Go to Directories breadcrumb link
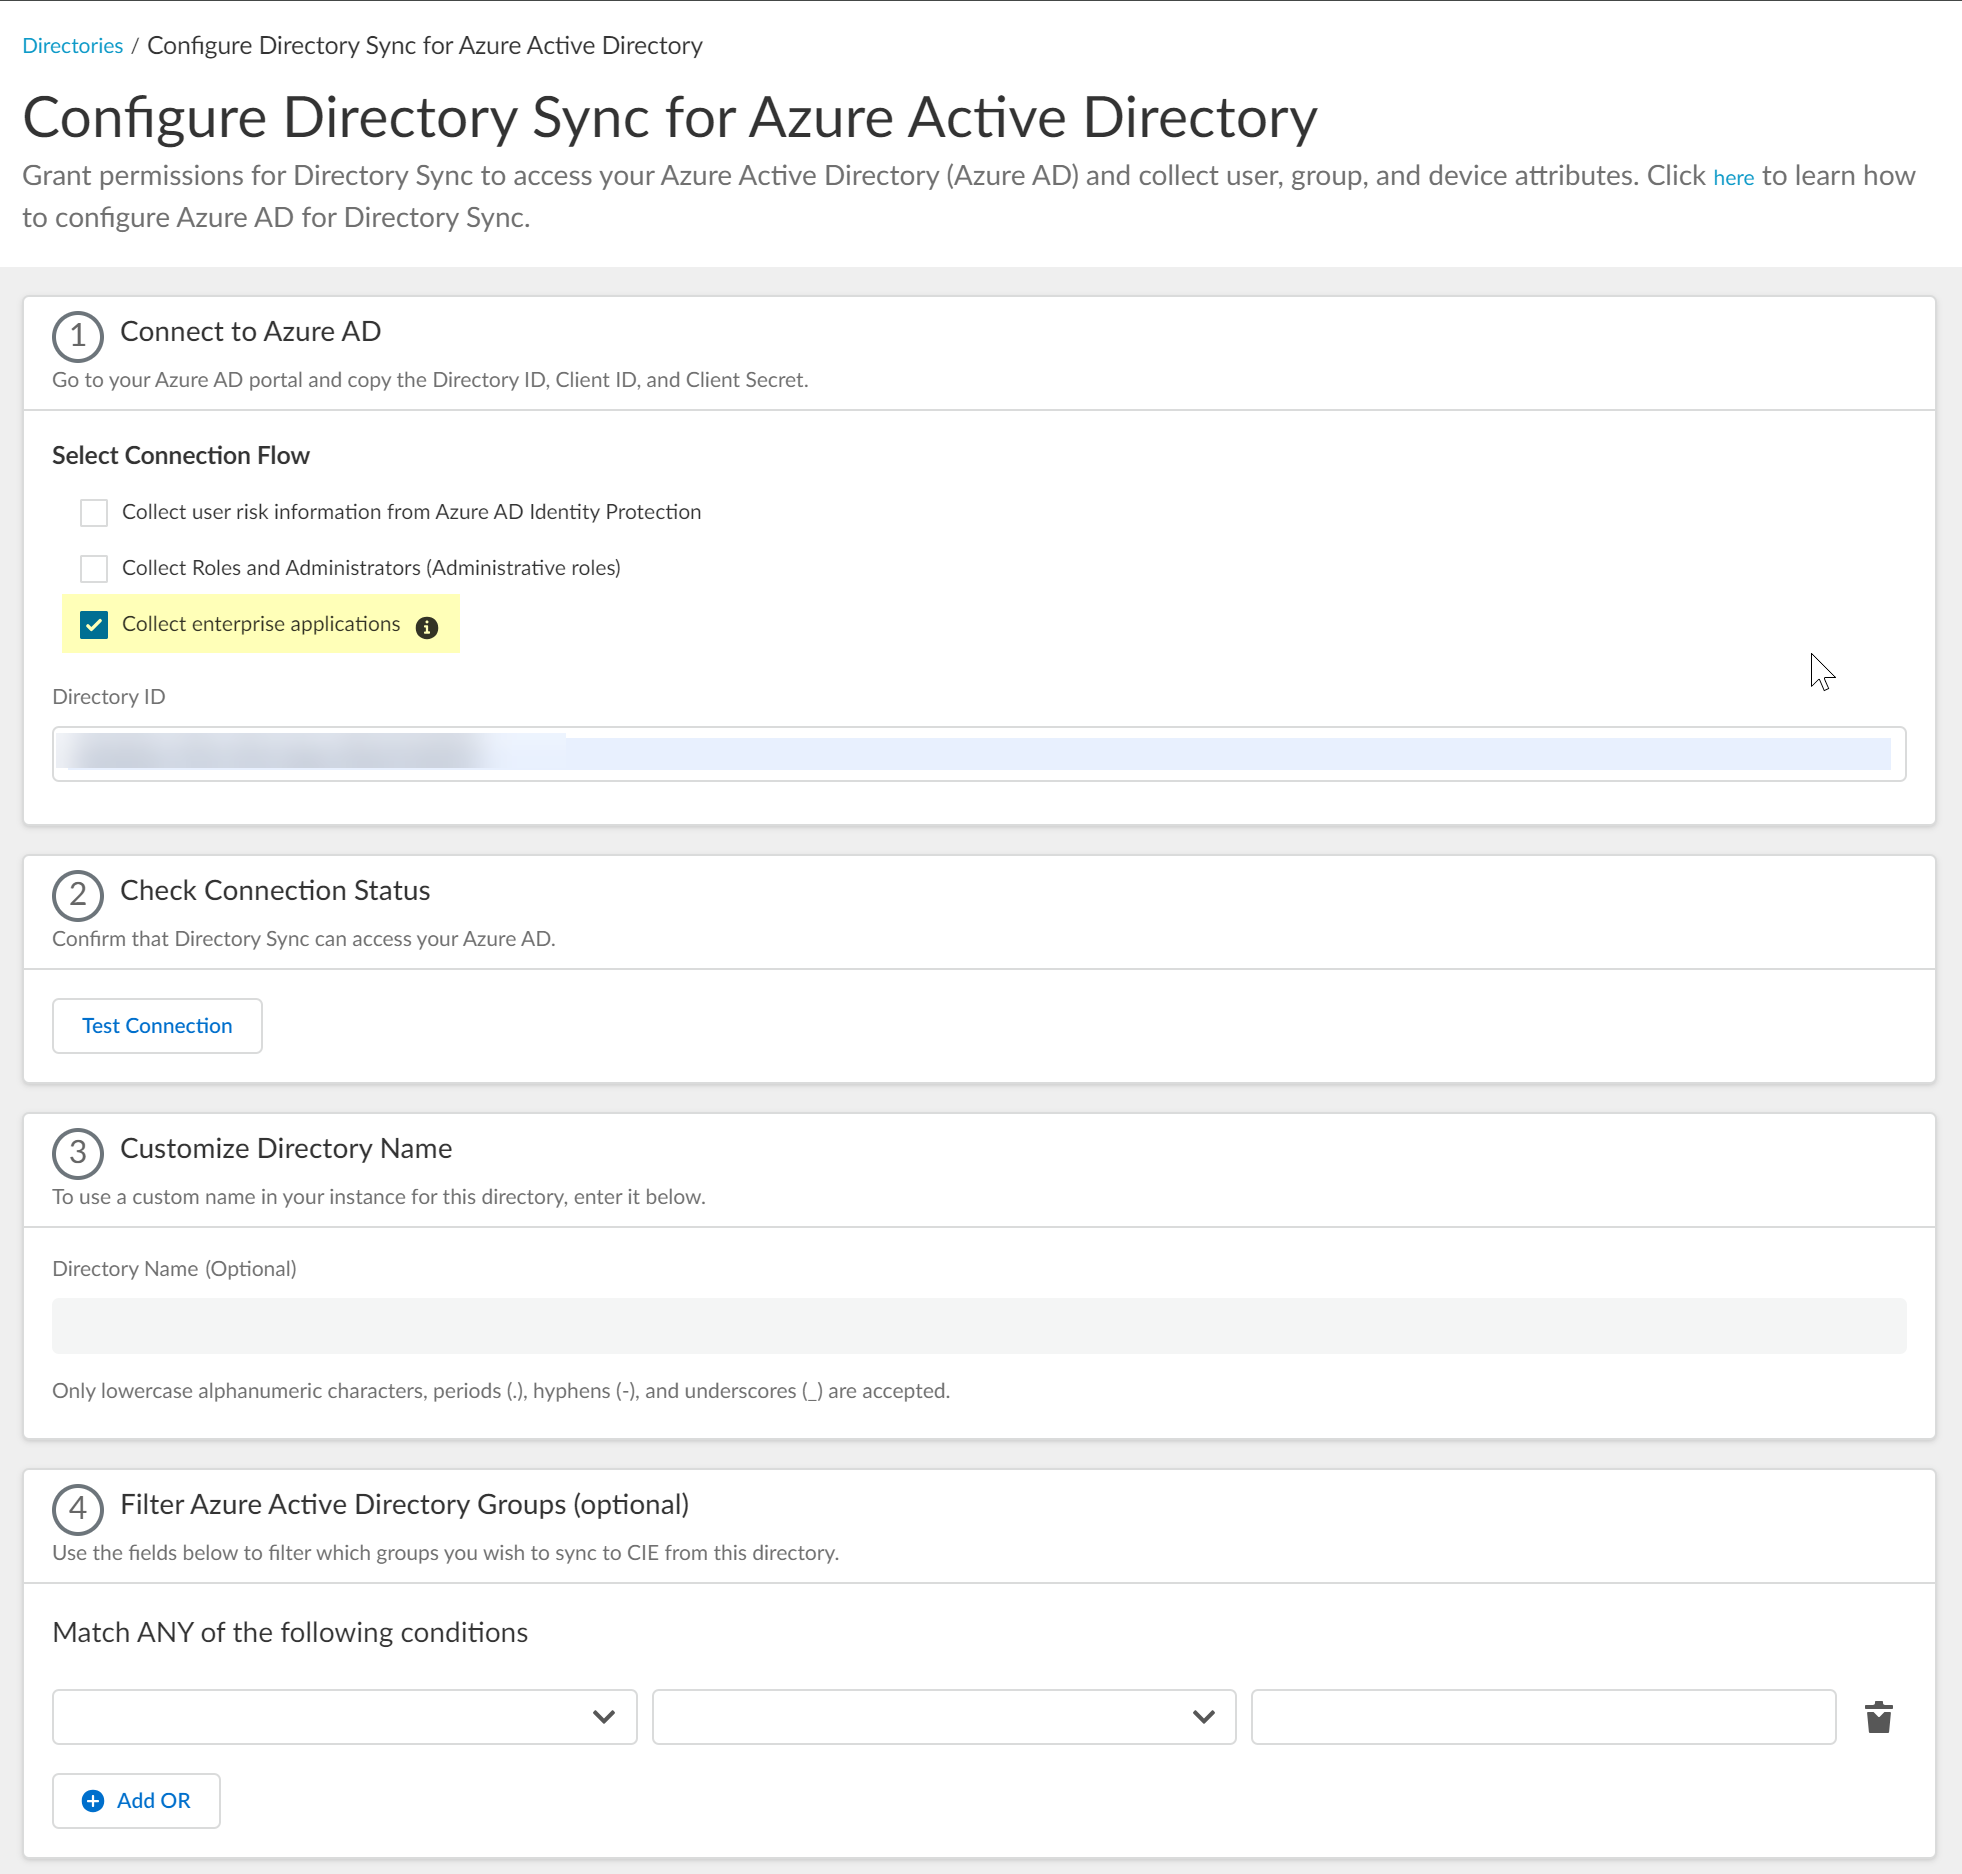This screenshot has width=1962, height=1874. coord(72,46)
